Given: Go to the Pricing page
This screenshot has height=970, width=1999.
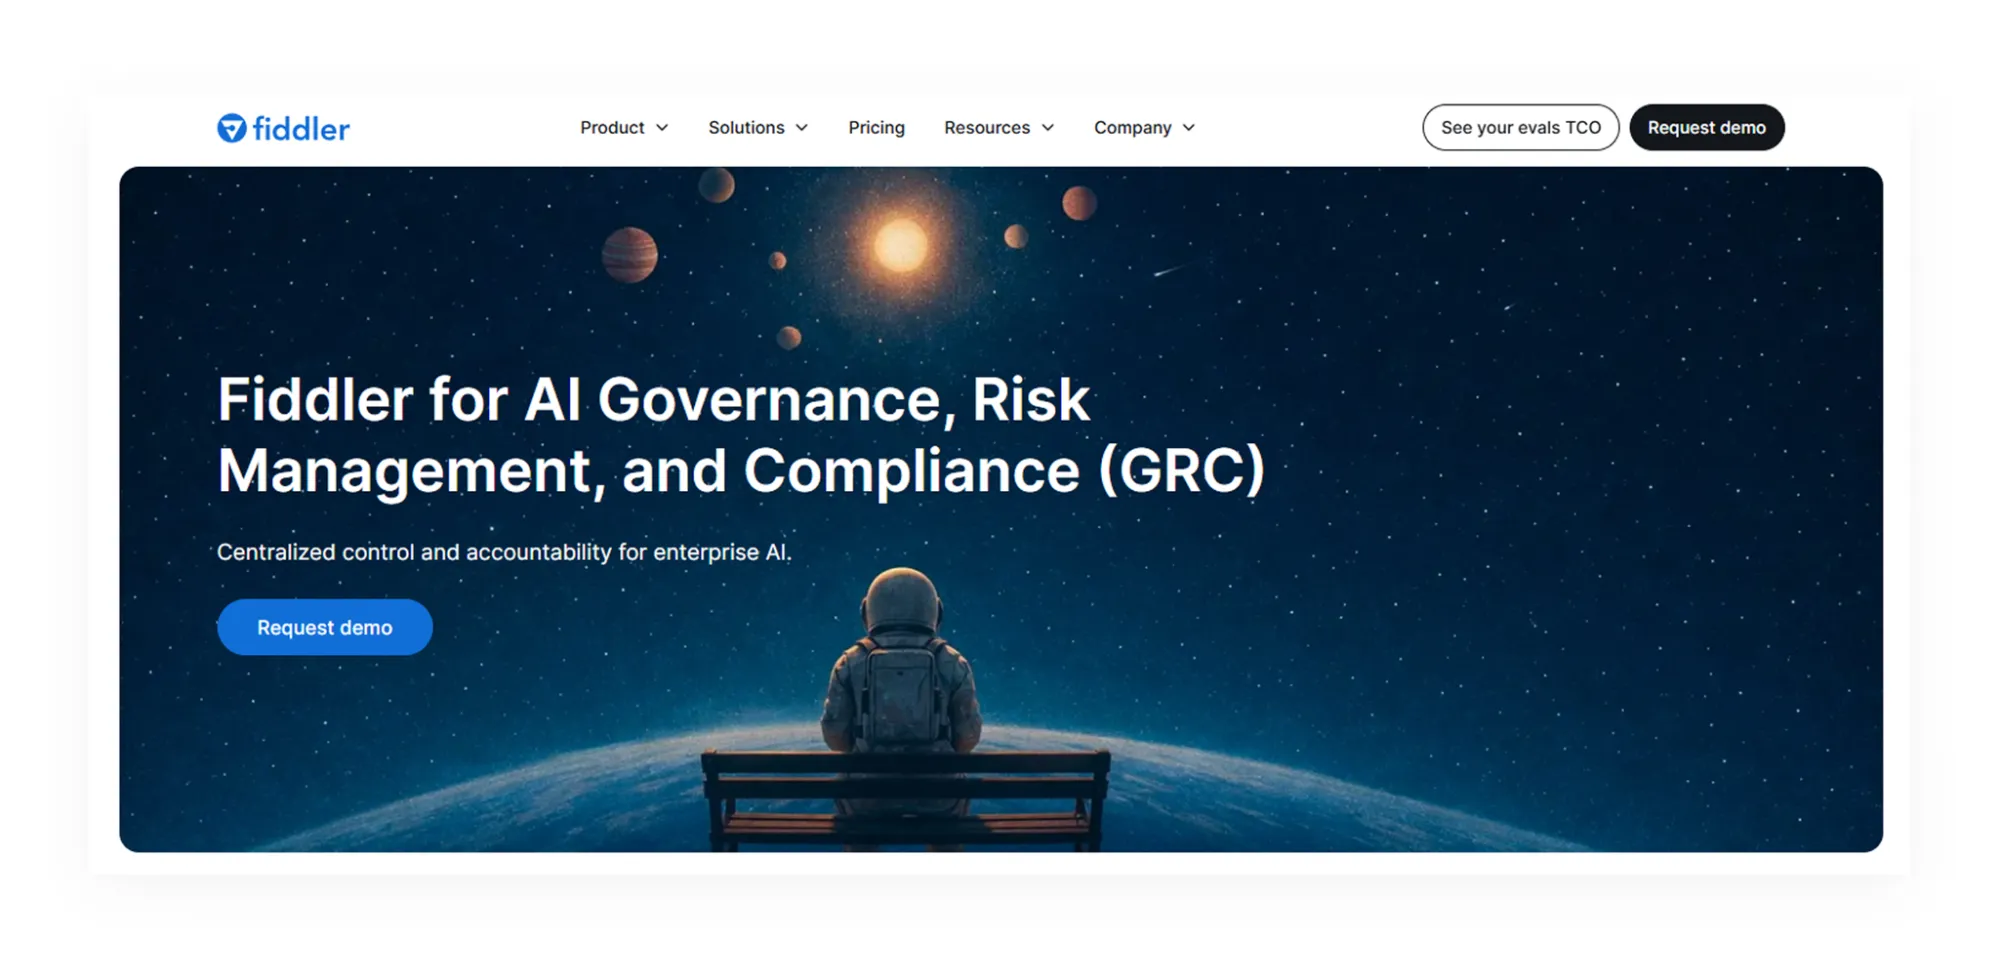Looking at the screenshot, I should [x=876, y=128].
